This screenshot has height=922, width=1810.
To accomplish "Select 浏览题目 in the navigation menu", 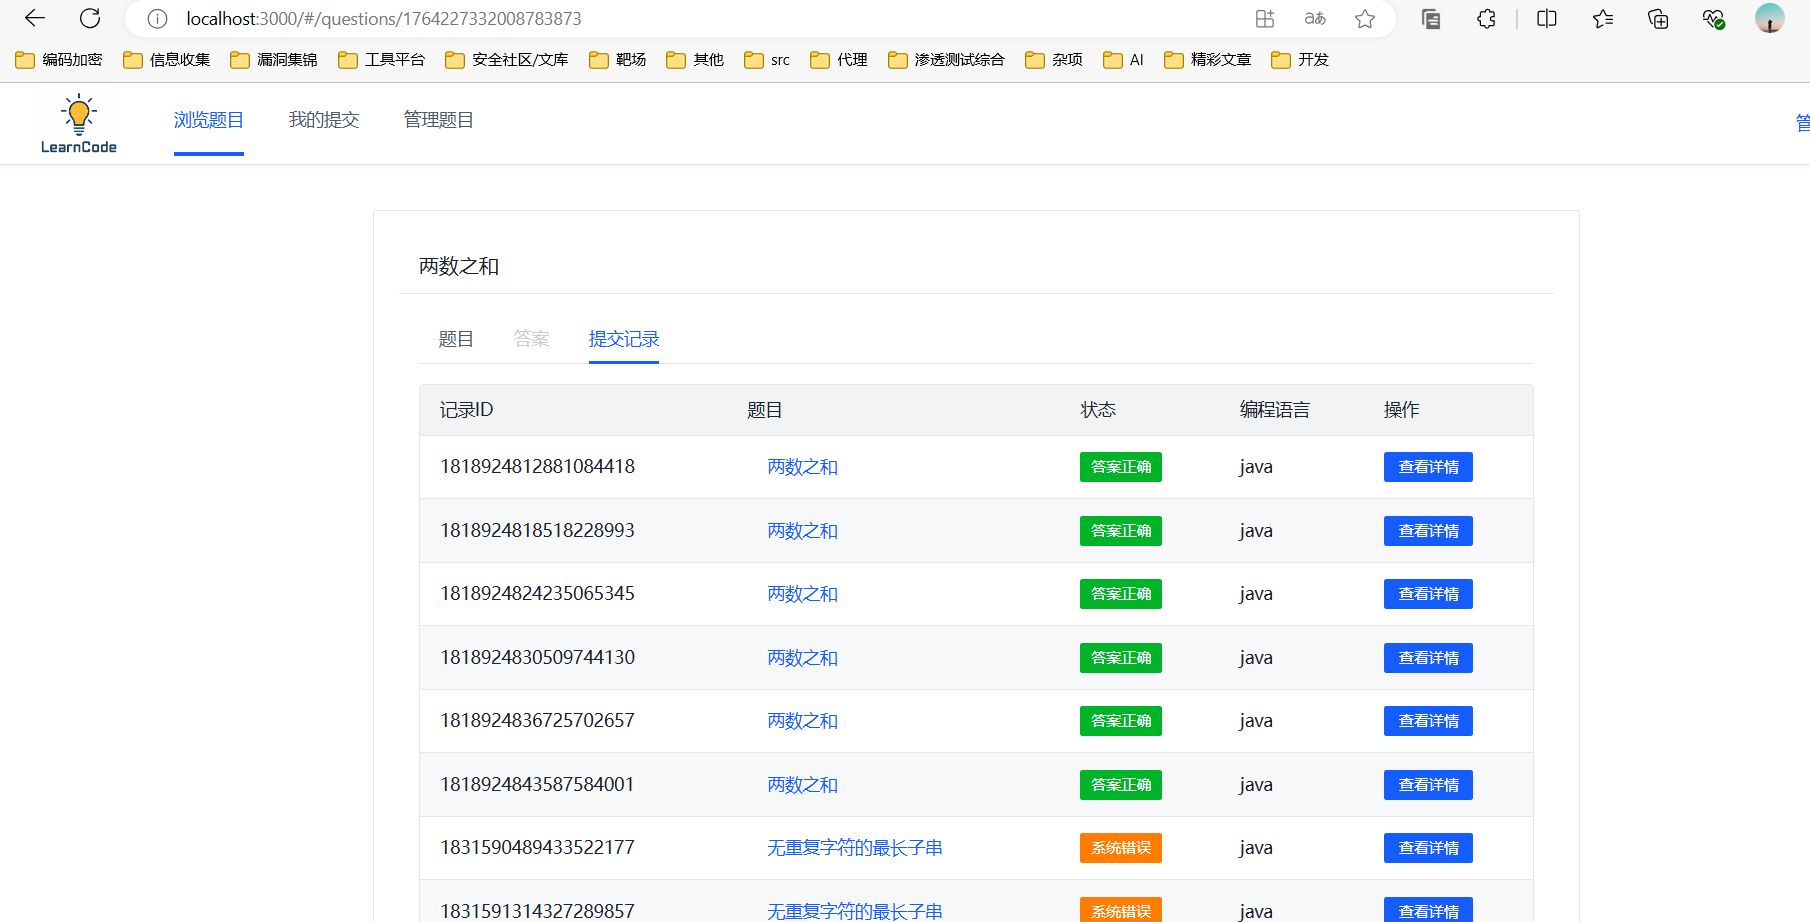I will pos(209,120).
